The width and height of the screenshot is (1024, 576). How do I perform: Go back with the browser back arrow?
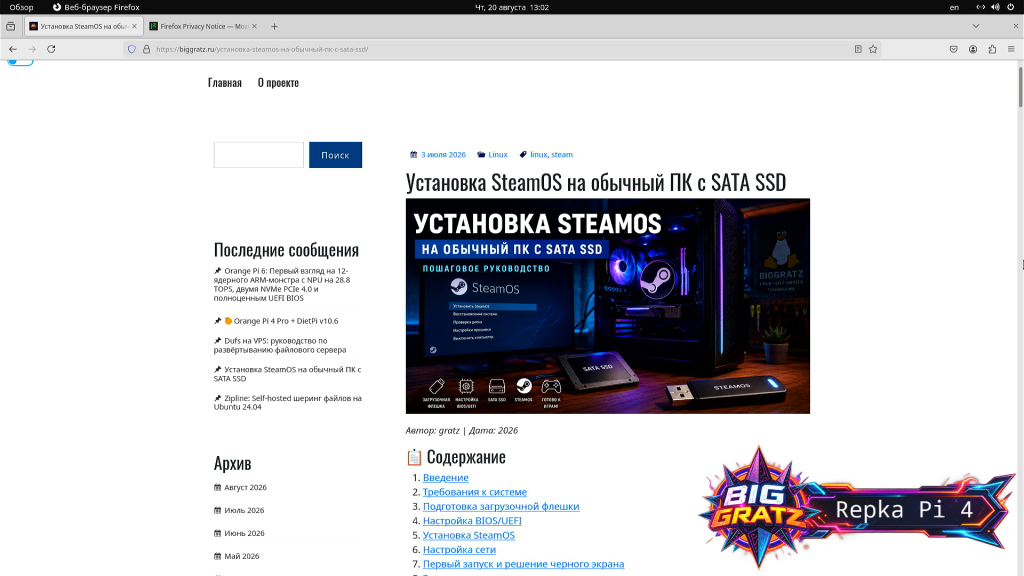click(x=12, y=49)
